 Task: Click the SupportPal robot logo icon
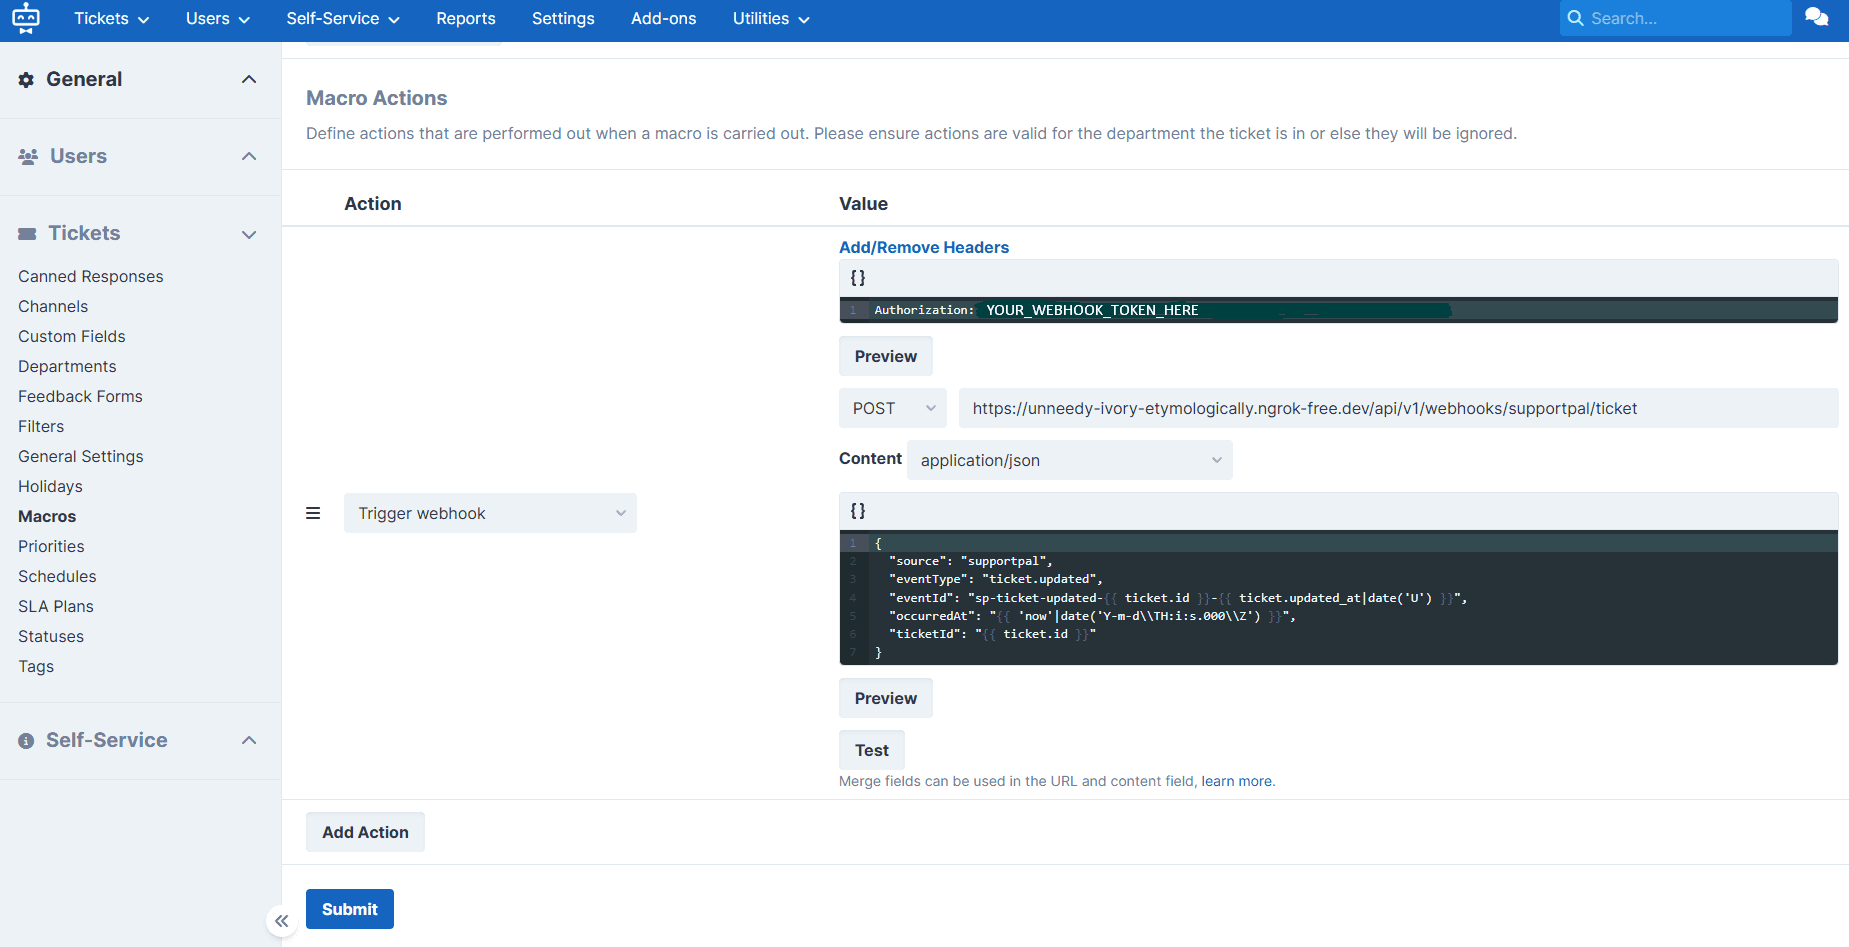tap(26, 18)
